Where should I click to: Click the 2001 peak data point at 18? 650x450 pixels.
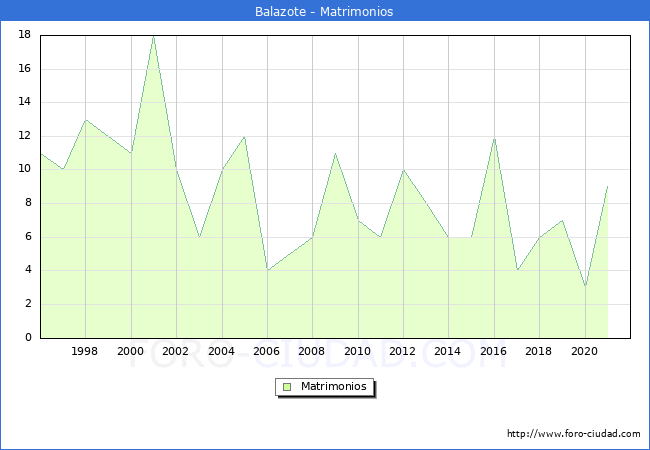(154, 36)
